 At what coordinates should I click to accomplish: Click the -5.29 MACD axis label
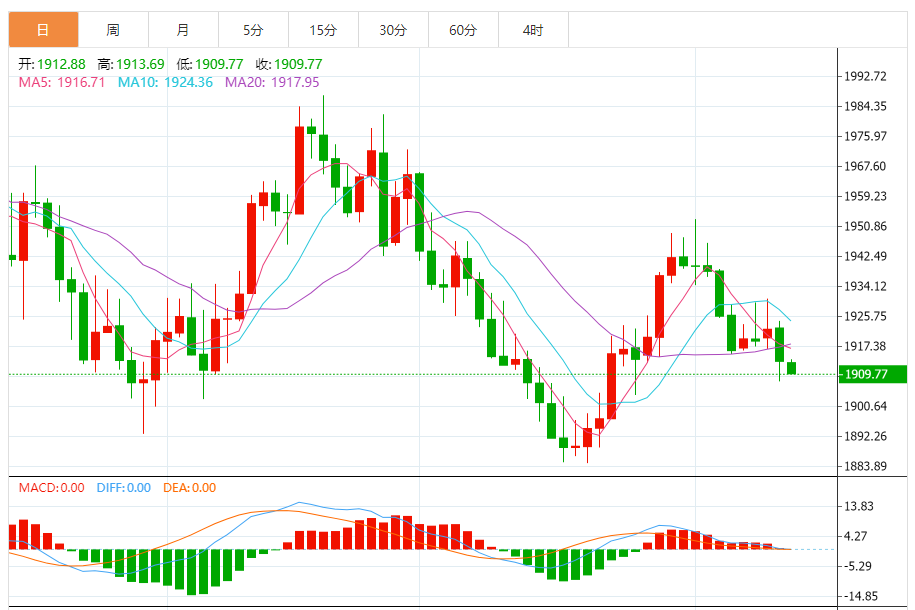(858, 566)
